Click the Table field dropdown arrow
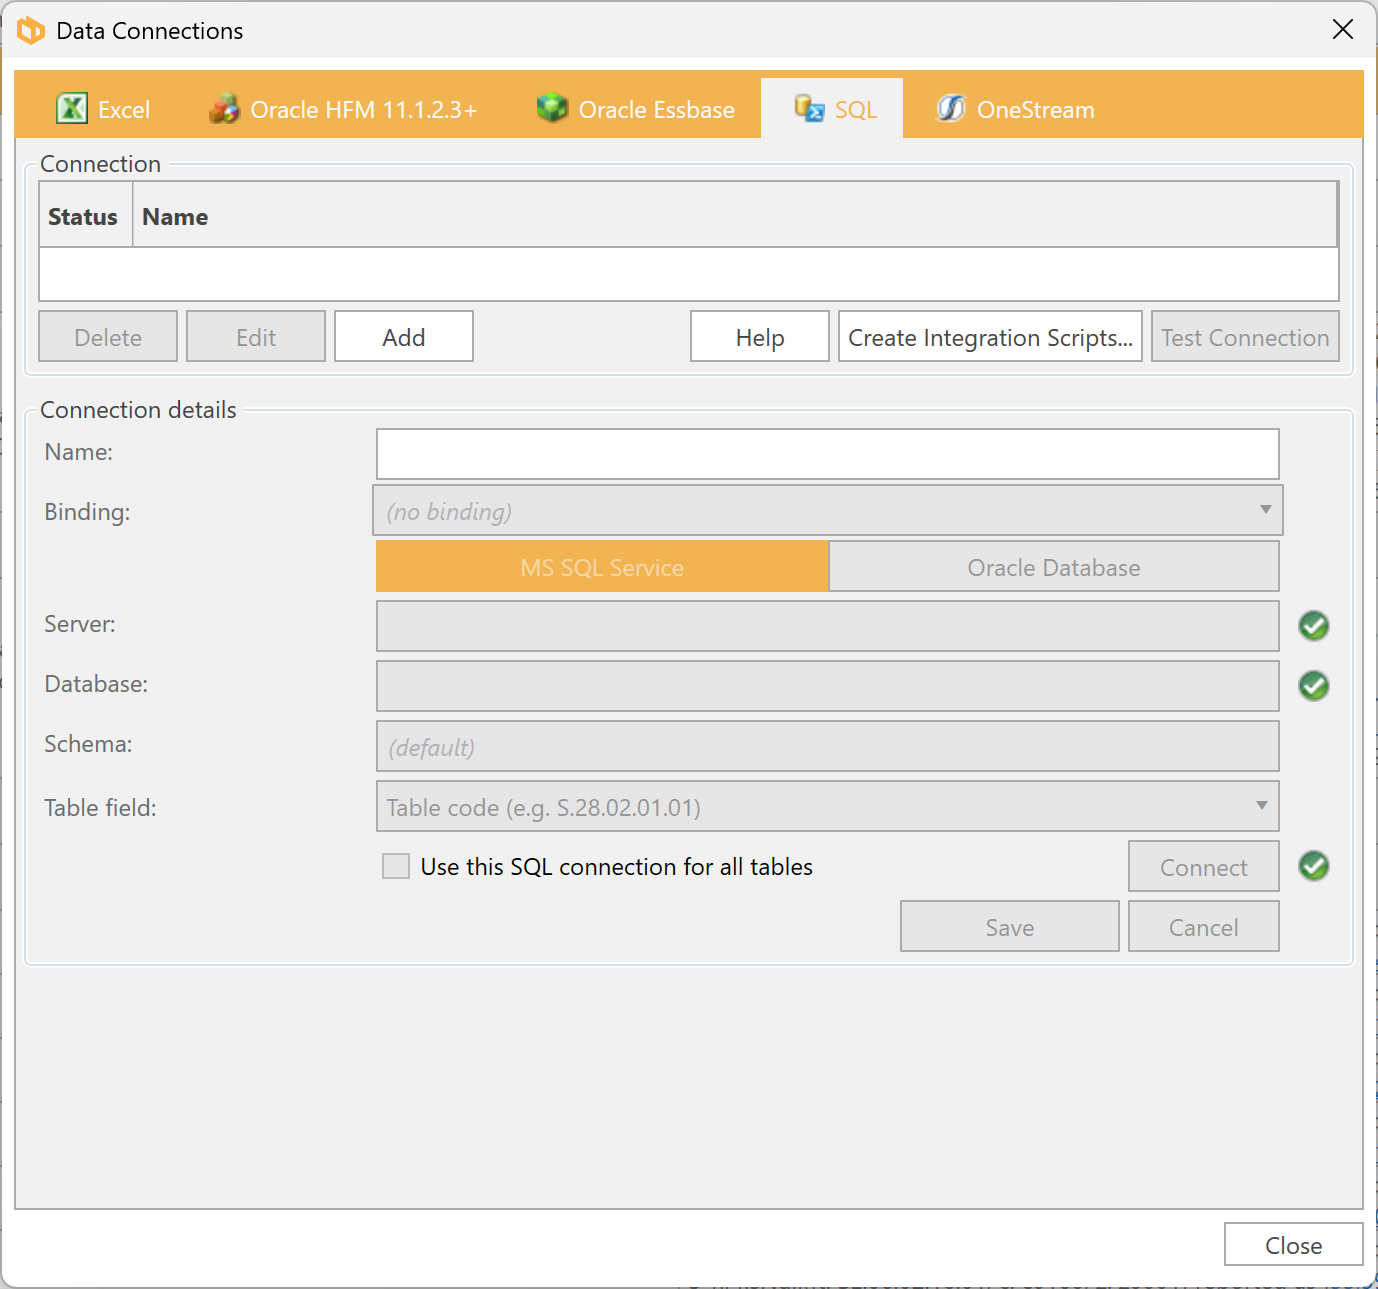This screenshot has width=1378, height=1289. pos(1262,806)
